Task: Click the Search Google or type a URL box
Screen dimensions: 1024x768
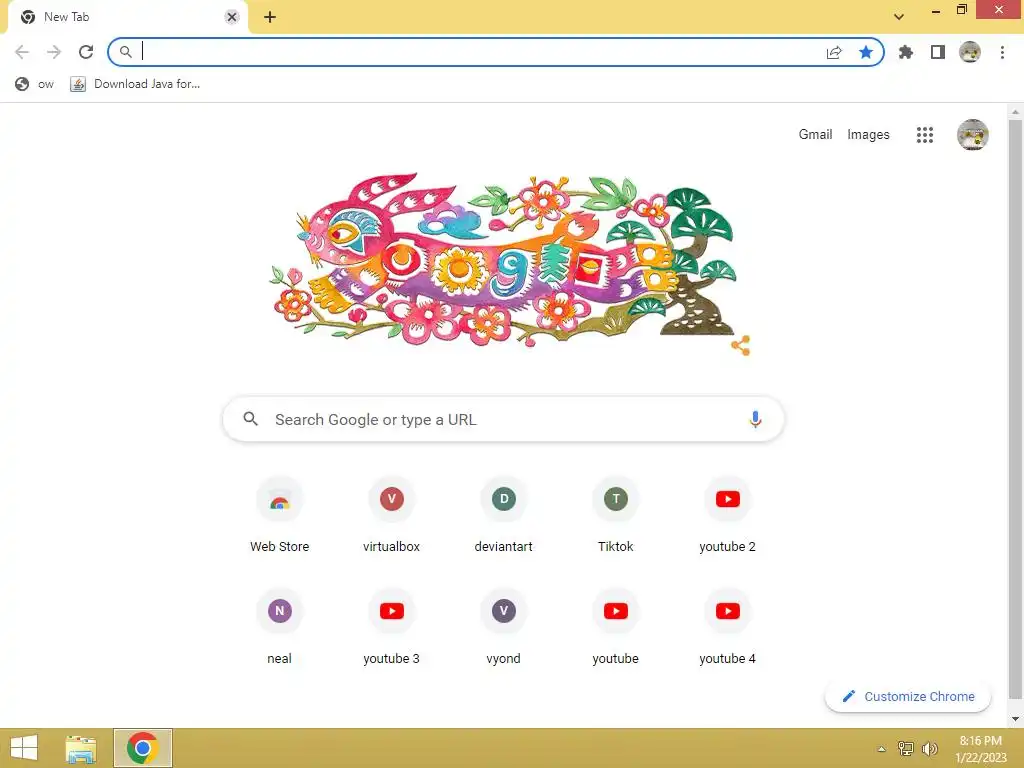Action: coord(503,419)
